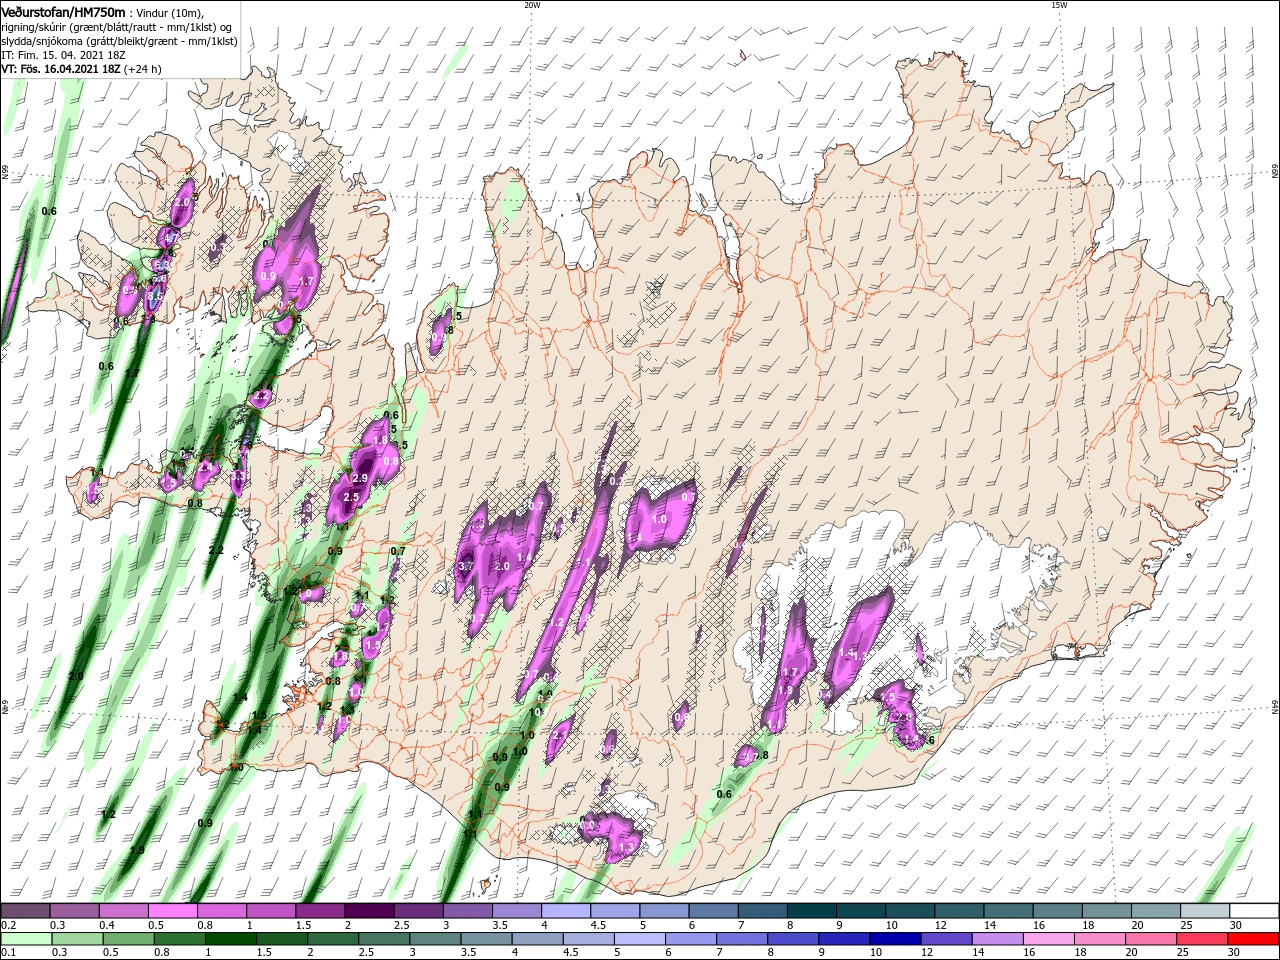Image resolution: width=1280 pixels, height=960 pixels.
Task: Click the 'rigning/skúrir (grænt/blátt/rautt' header line
Action: point(118,26)
